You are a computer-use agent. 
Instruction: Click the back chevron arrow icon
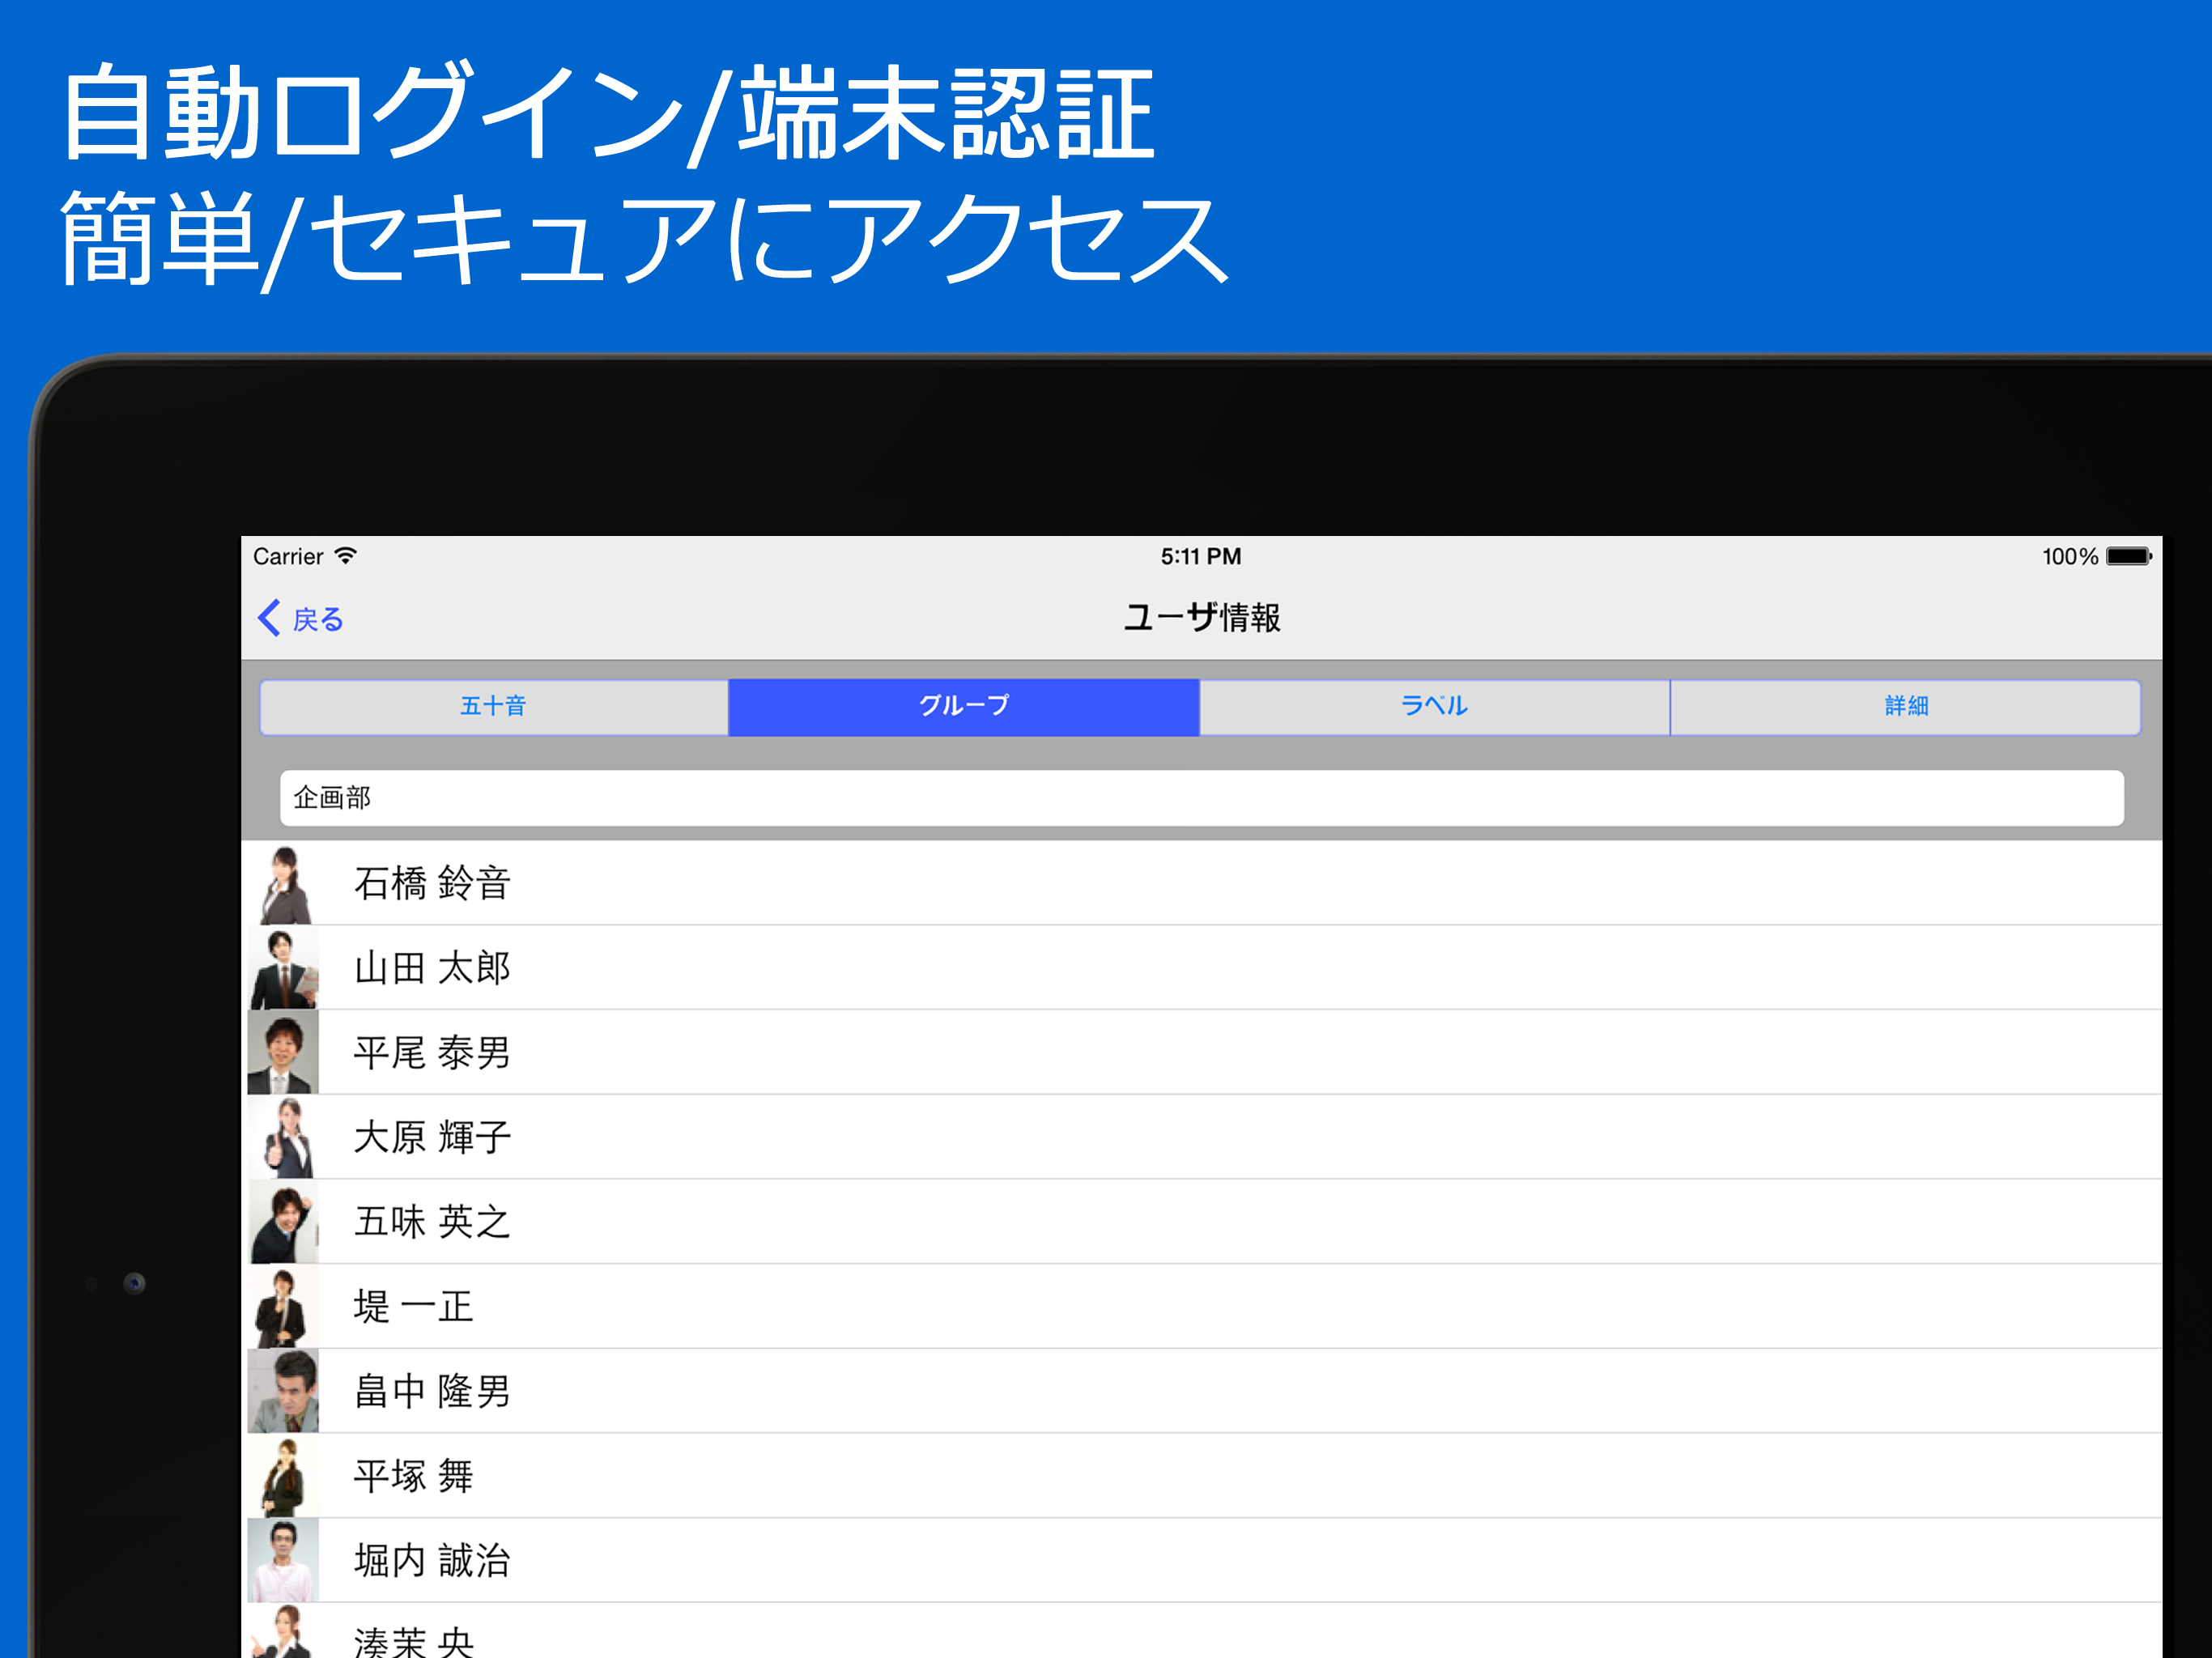(269, 618)
